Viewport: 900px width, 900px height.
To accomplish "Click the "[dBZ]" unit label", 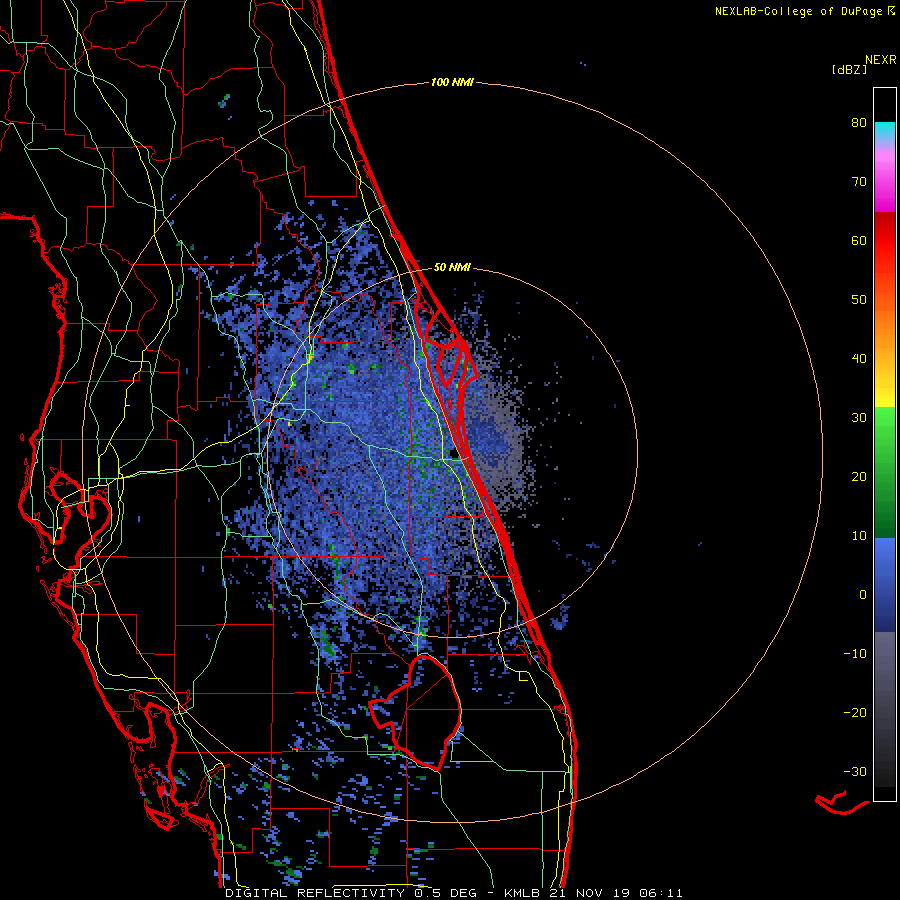I will (849, 69).
